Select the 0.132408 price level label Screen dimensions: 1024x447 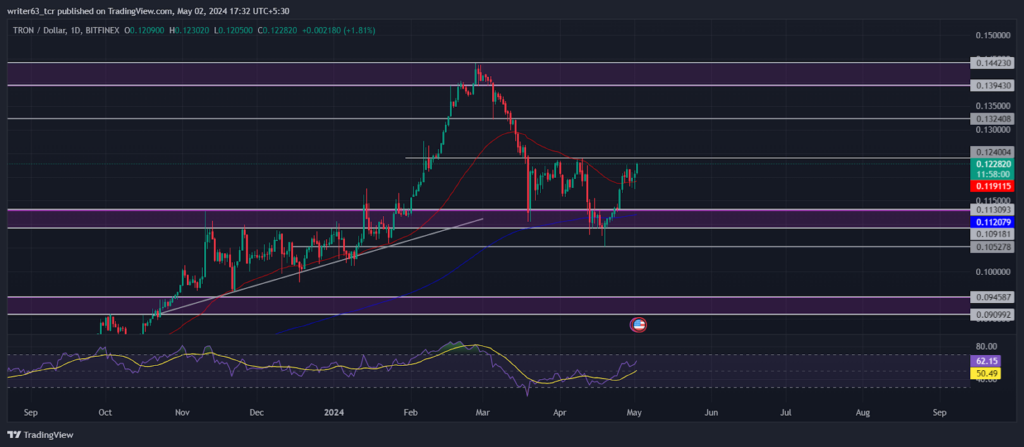click(991, 119)
